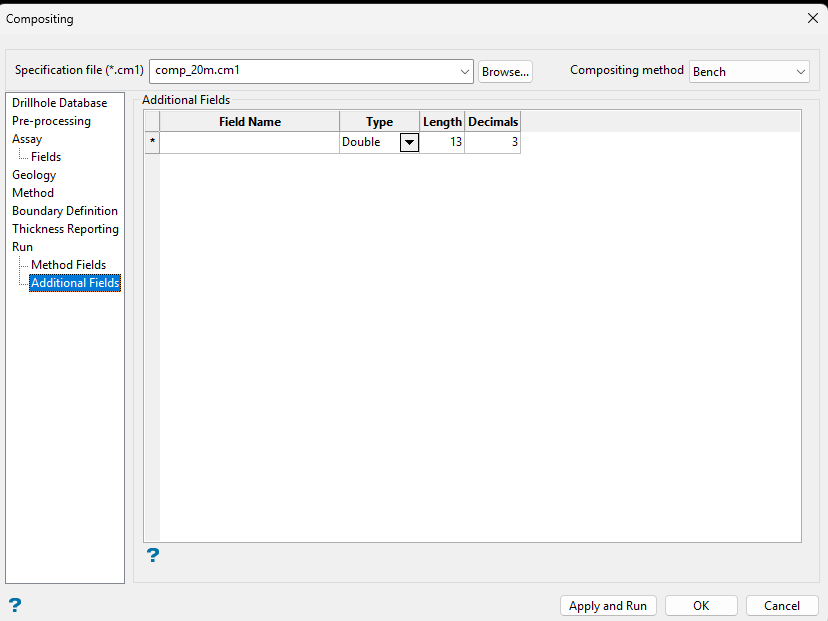Click the Length cell showing 13
Image resolution: width=828 pixels, height=621 pixels.
coord(442,143)
